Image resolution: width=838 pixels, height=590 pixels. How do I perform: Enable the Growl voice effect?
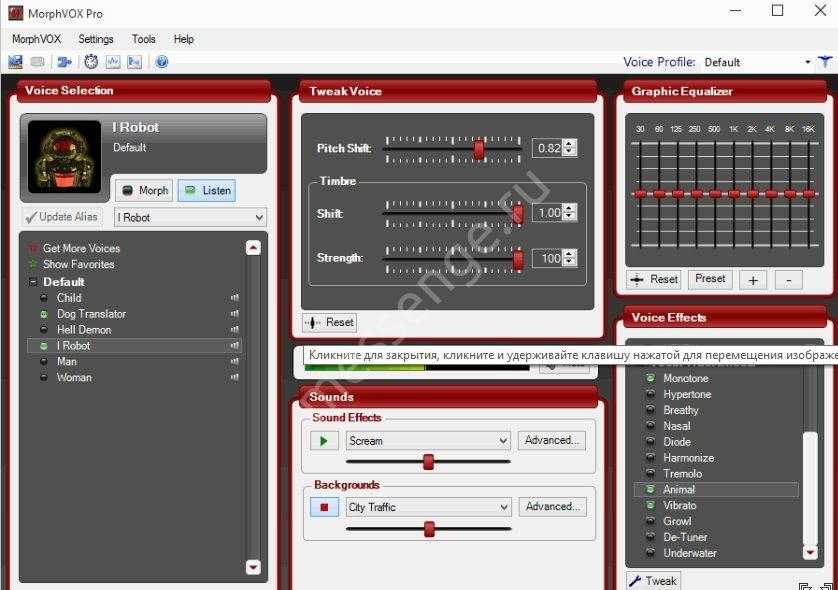point(677,521)
